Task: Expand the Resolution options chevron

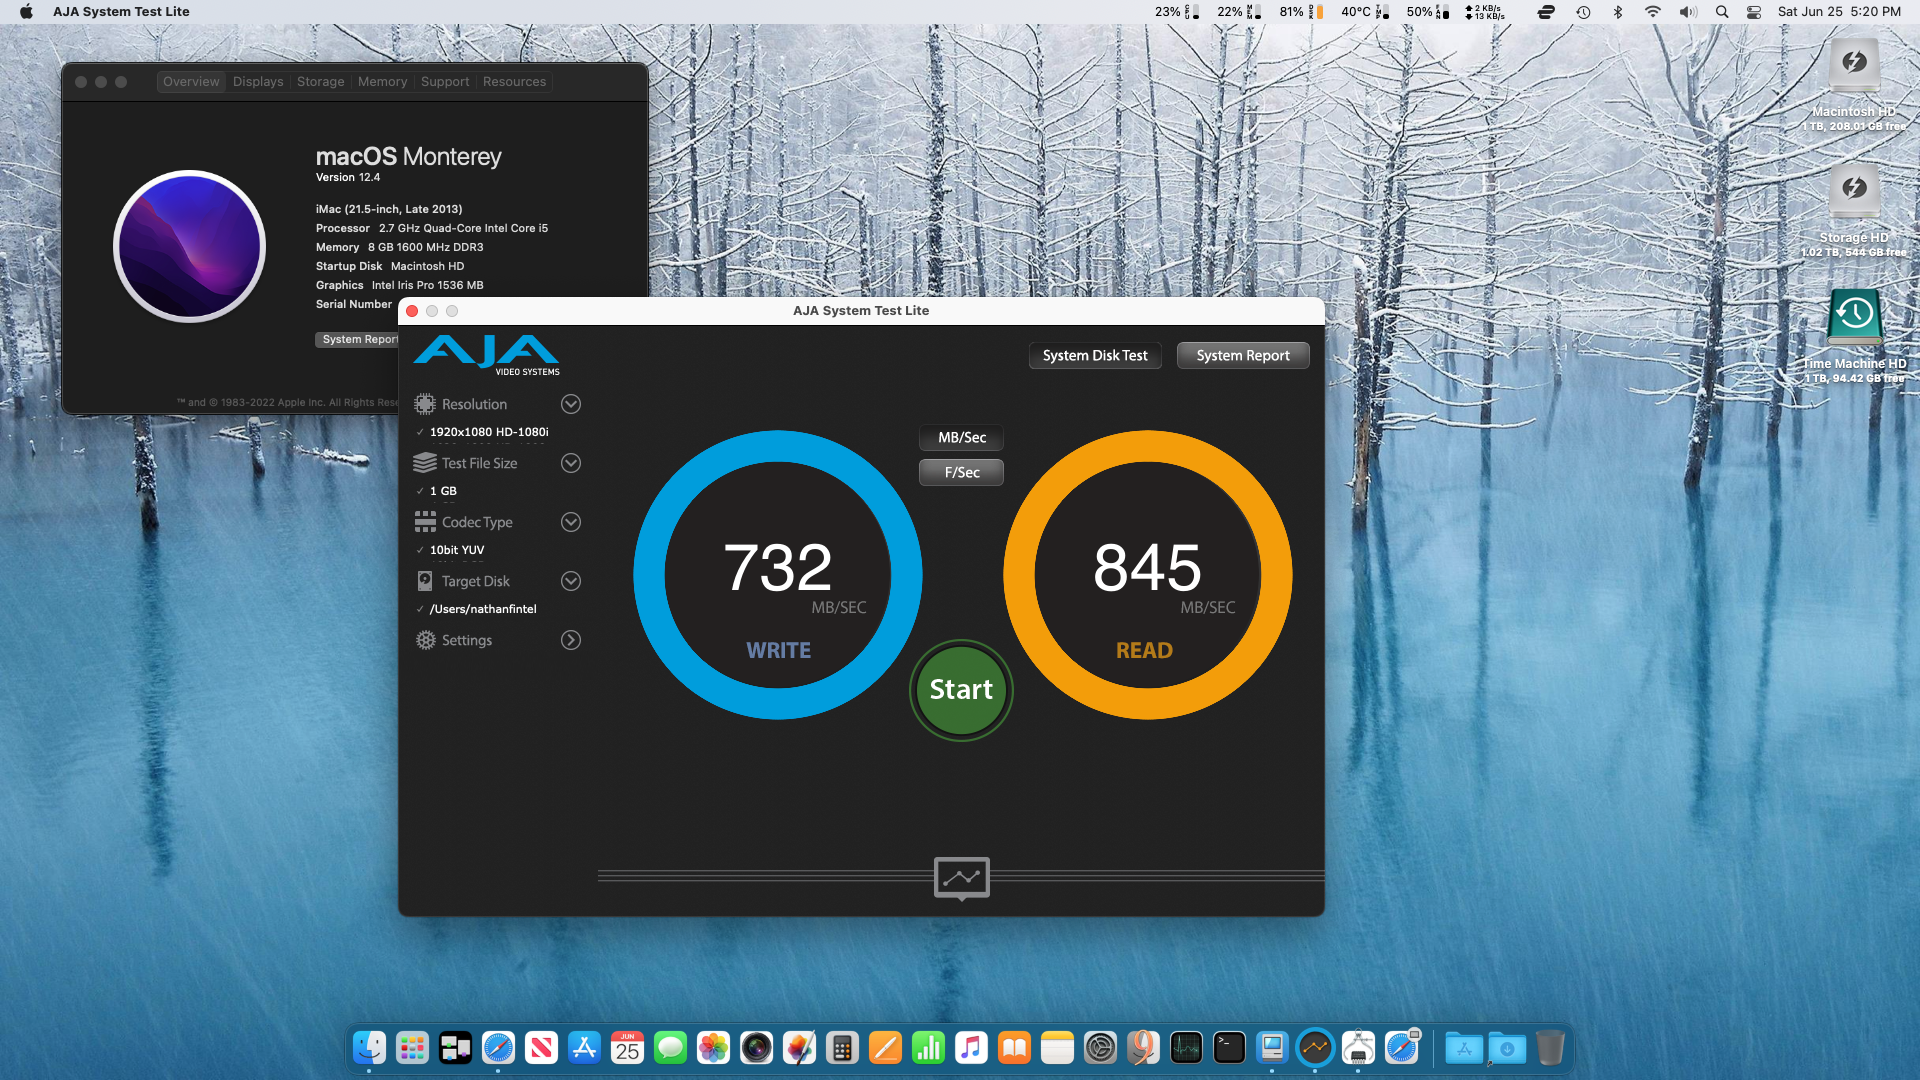Action: point(571,404)
